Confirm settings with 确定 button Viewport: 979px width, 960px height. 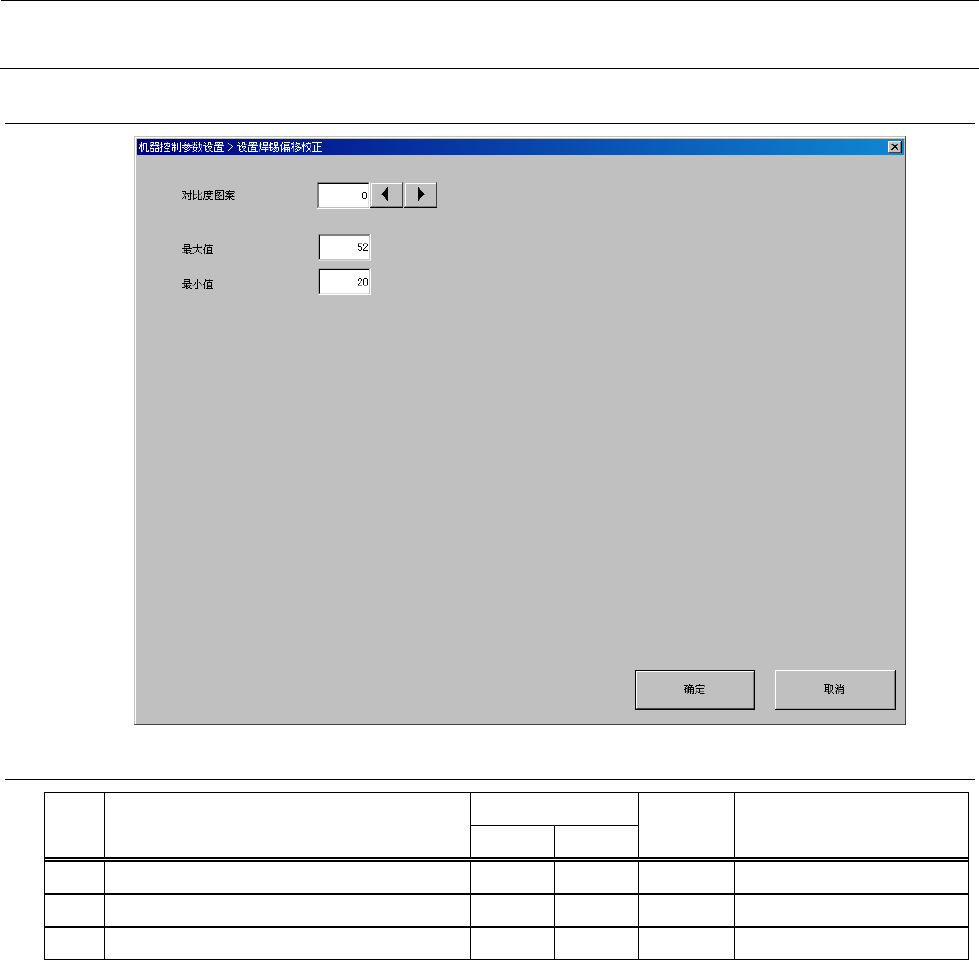(695, 690)
